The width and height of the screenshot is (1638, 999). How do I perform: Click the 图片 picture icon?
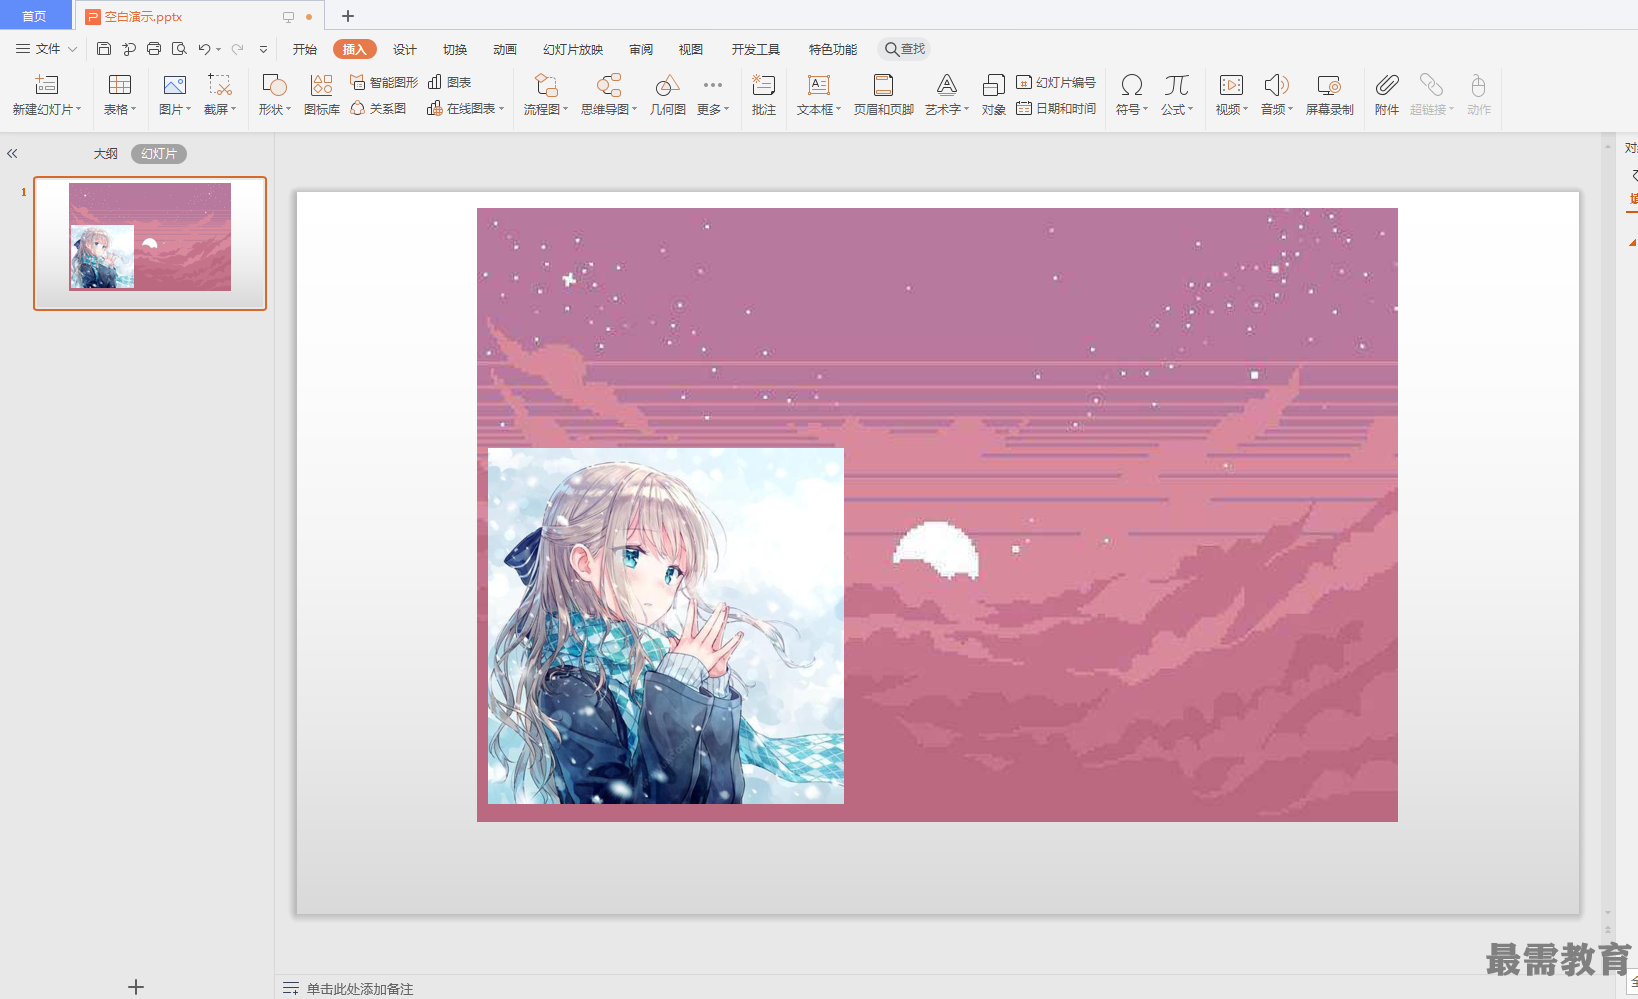175,84
